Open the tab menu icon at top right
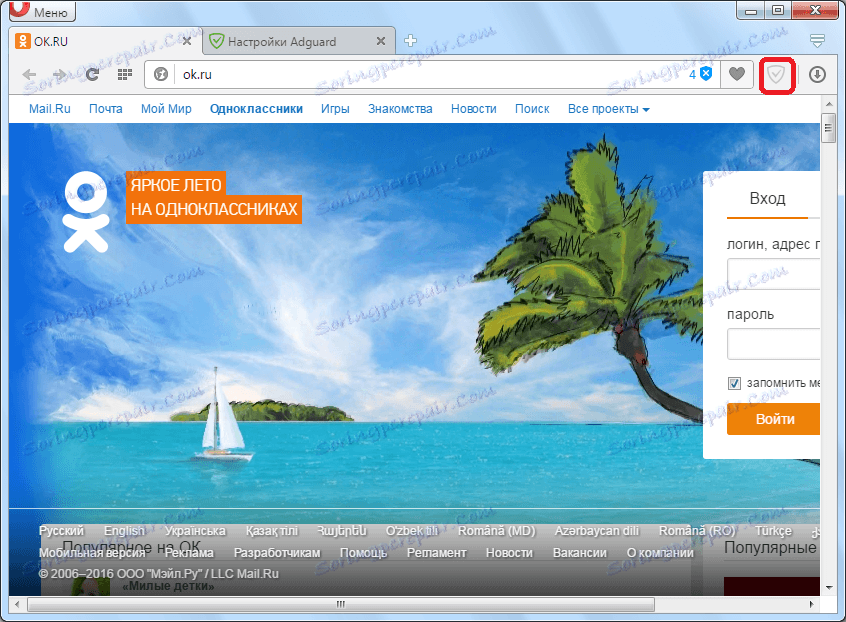 click(817, 40)
